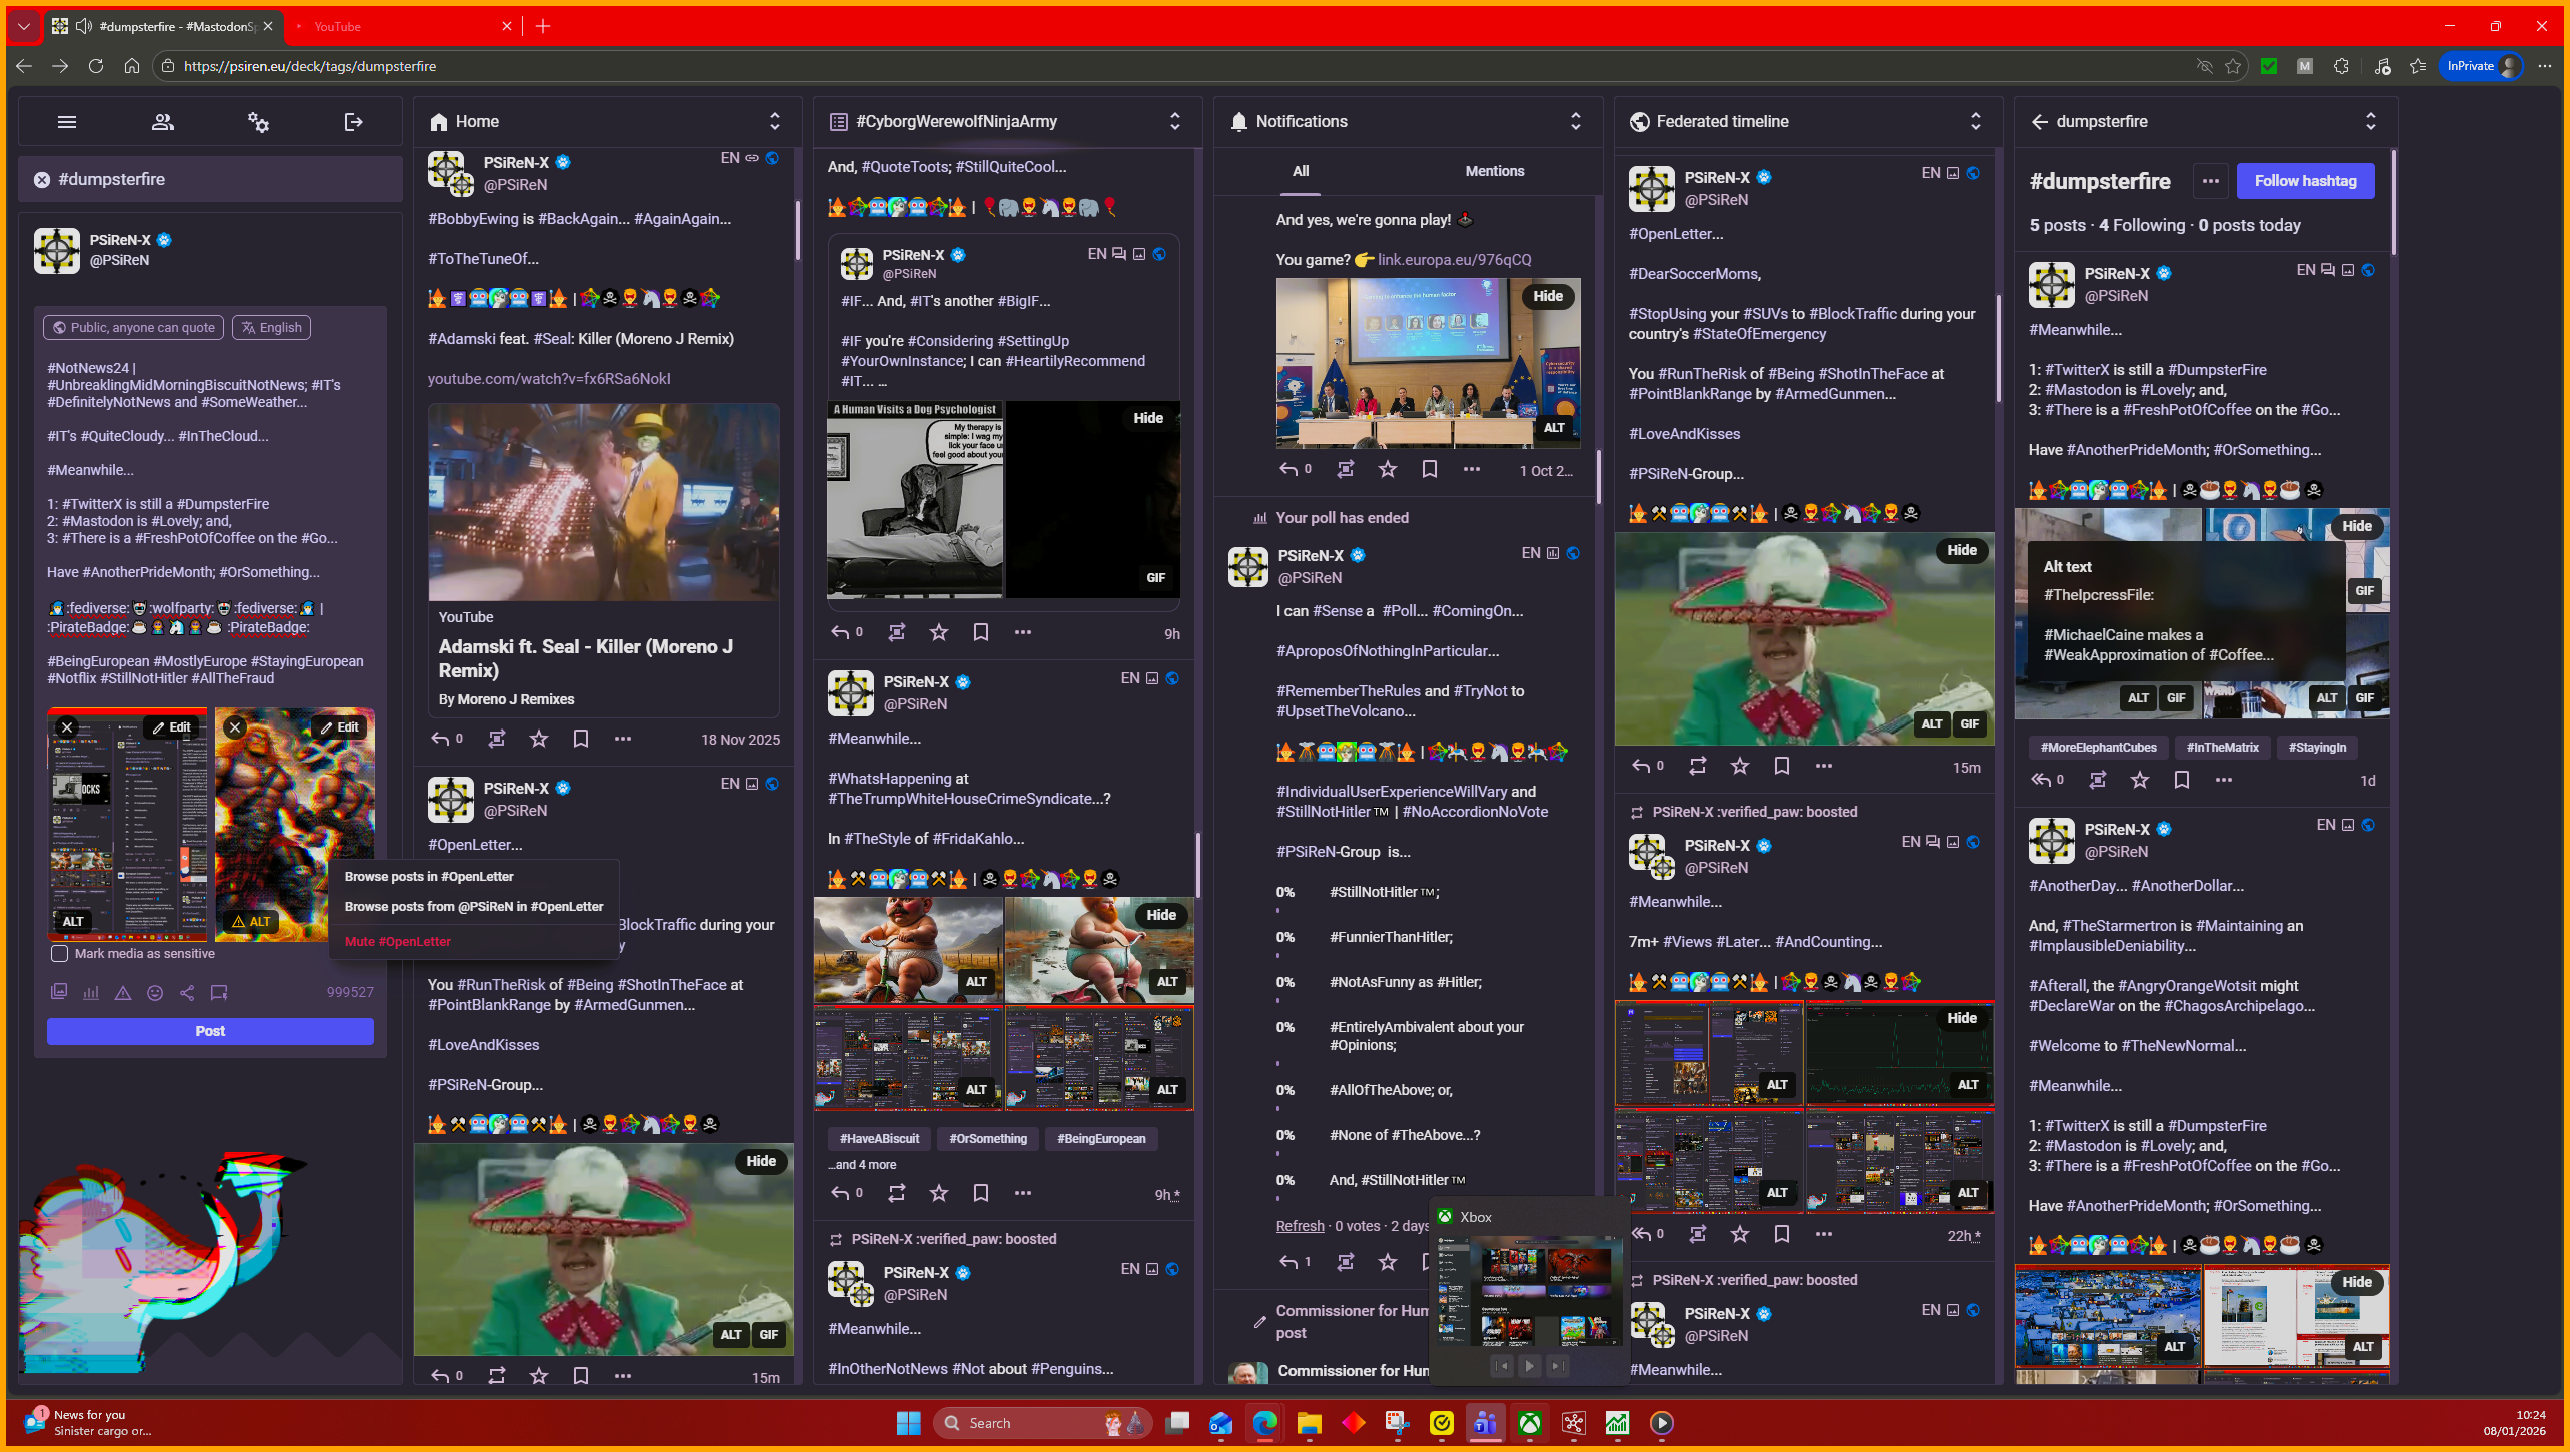Open the preferences gear icon in the sidebar
Image resolution: width=2570 pixels, height=1452 pixels.
click(258, 122)
